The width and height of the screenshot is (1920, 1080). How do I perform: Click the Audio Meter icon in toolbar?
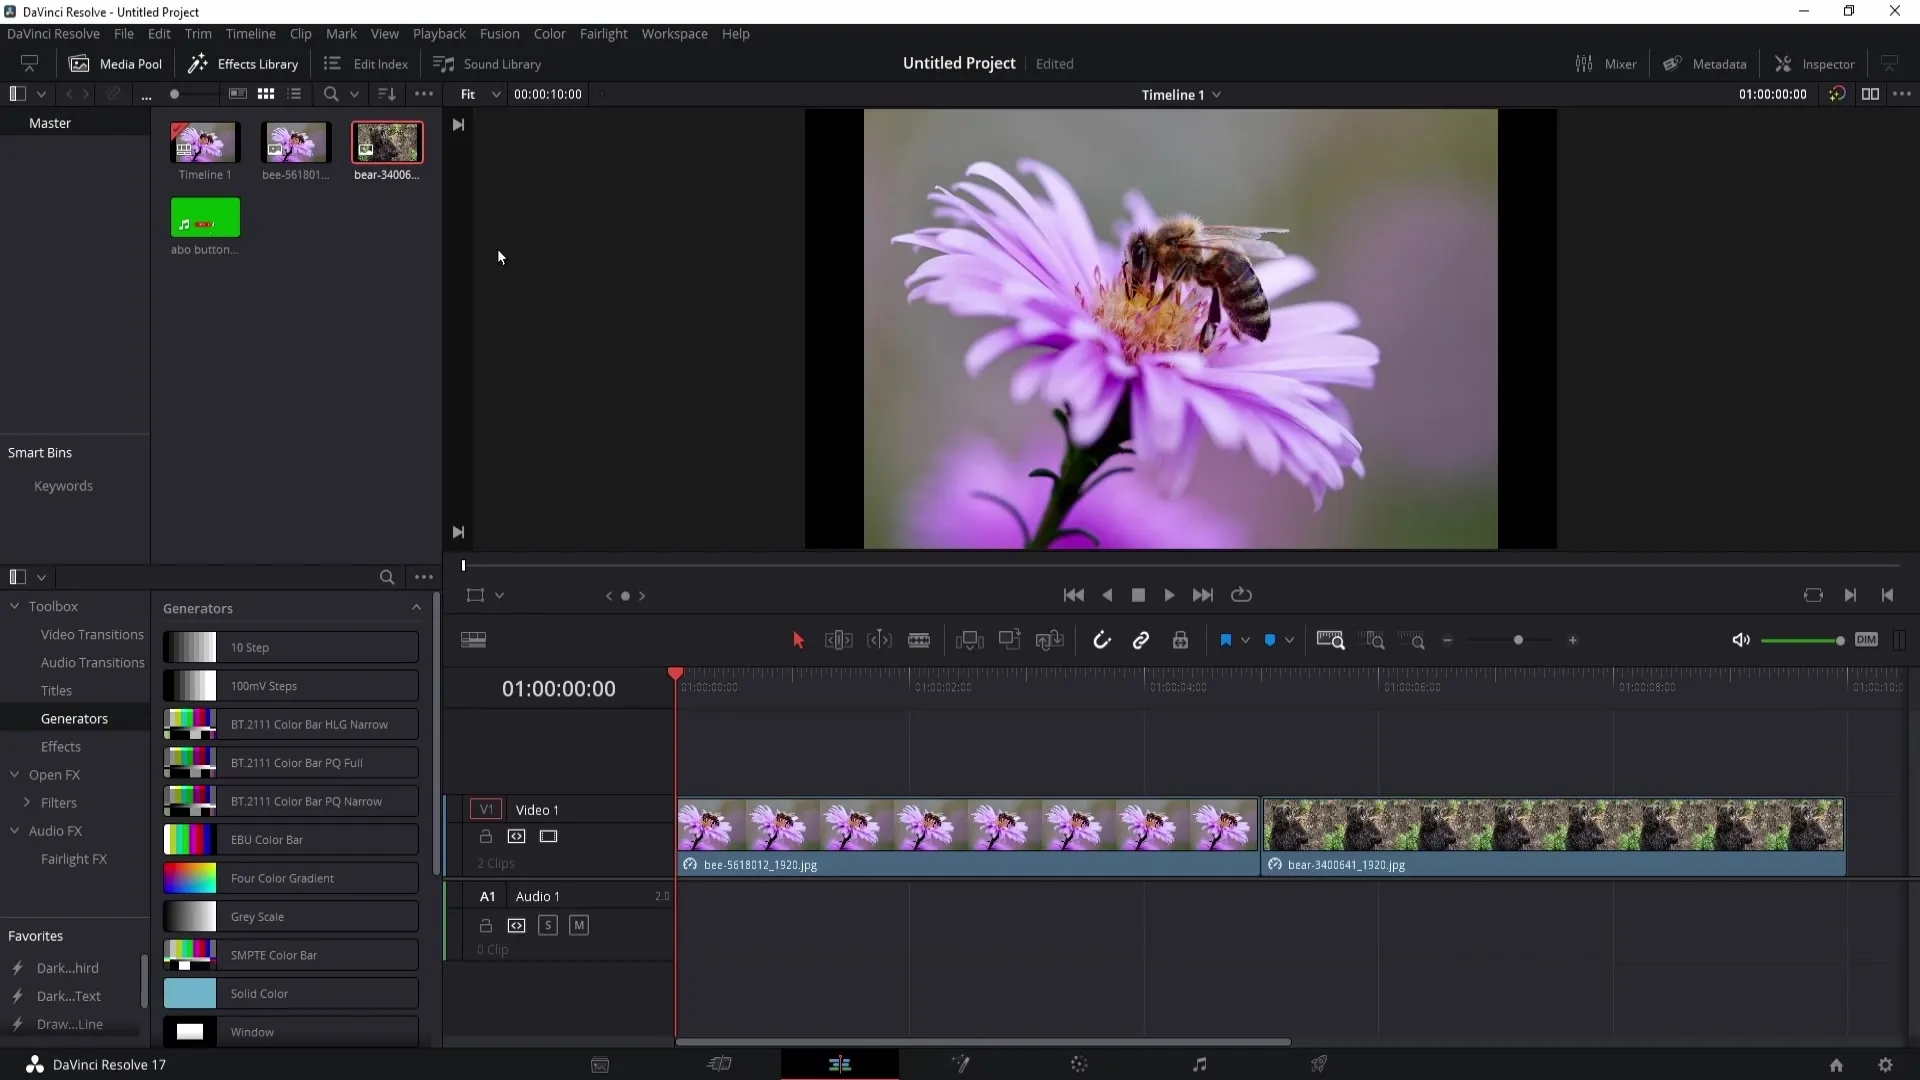[1899, 640]
